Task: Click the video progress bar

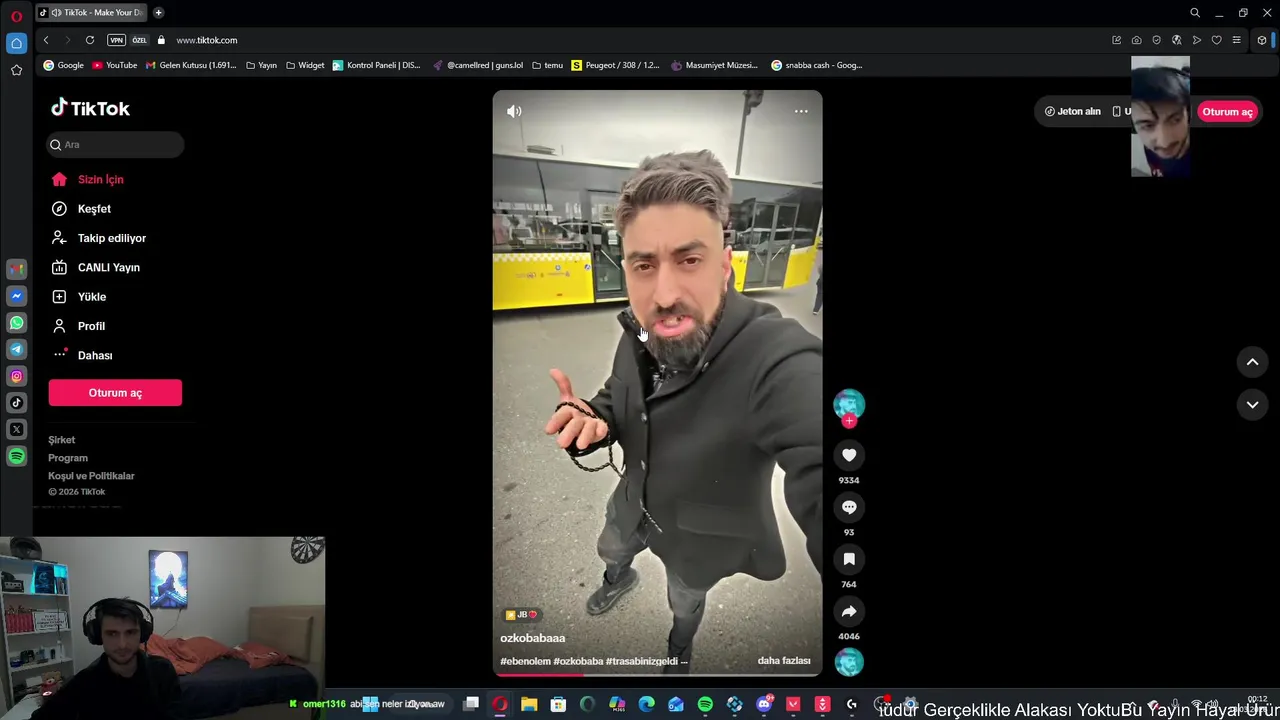Action: pyautogui.click(x=657, y=674)
